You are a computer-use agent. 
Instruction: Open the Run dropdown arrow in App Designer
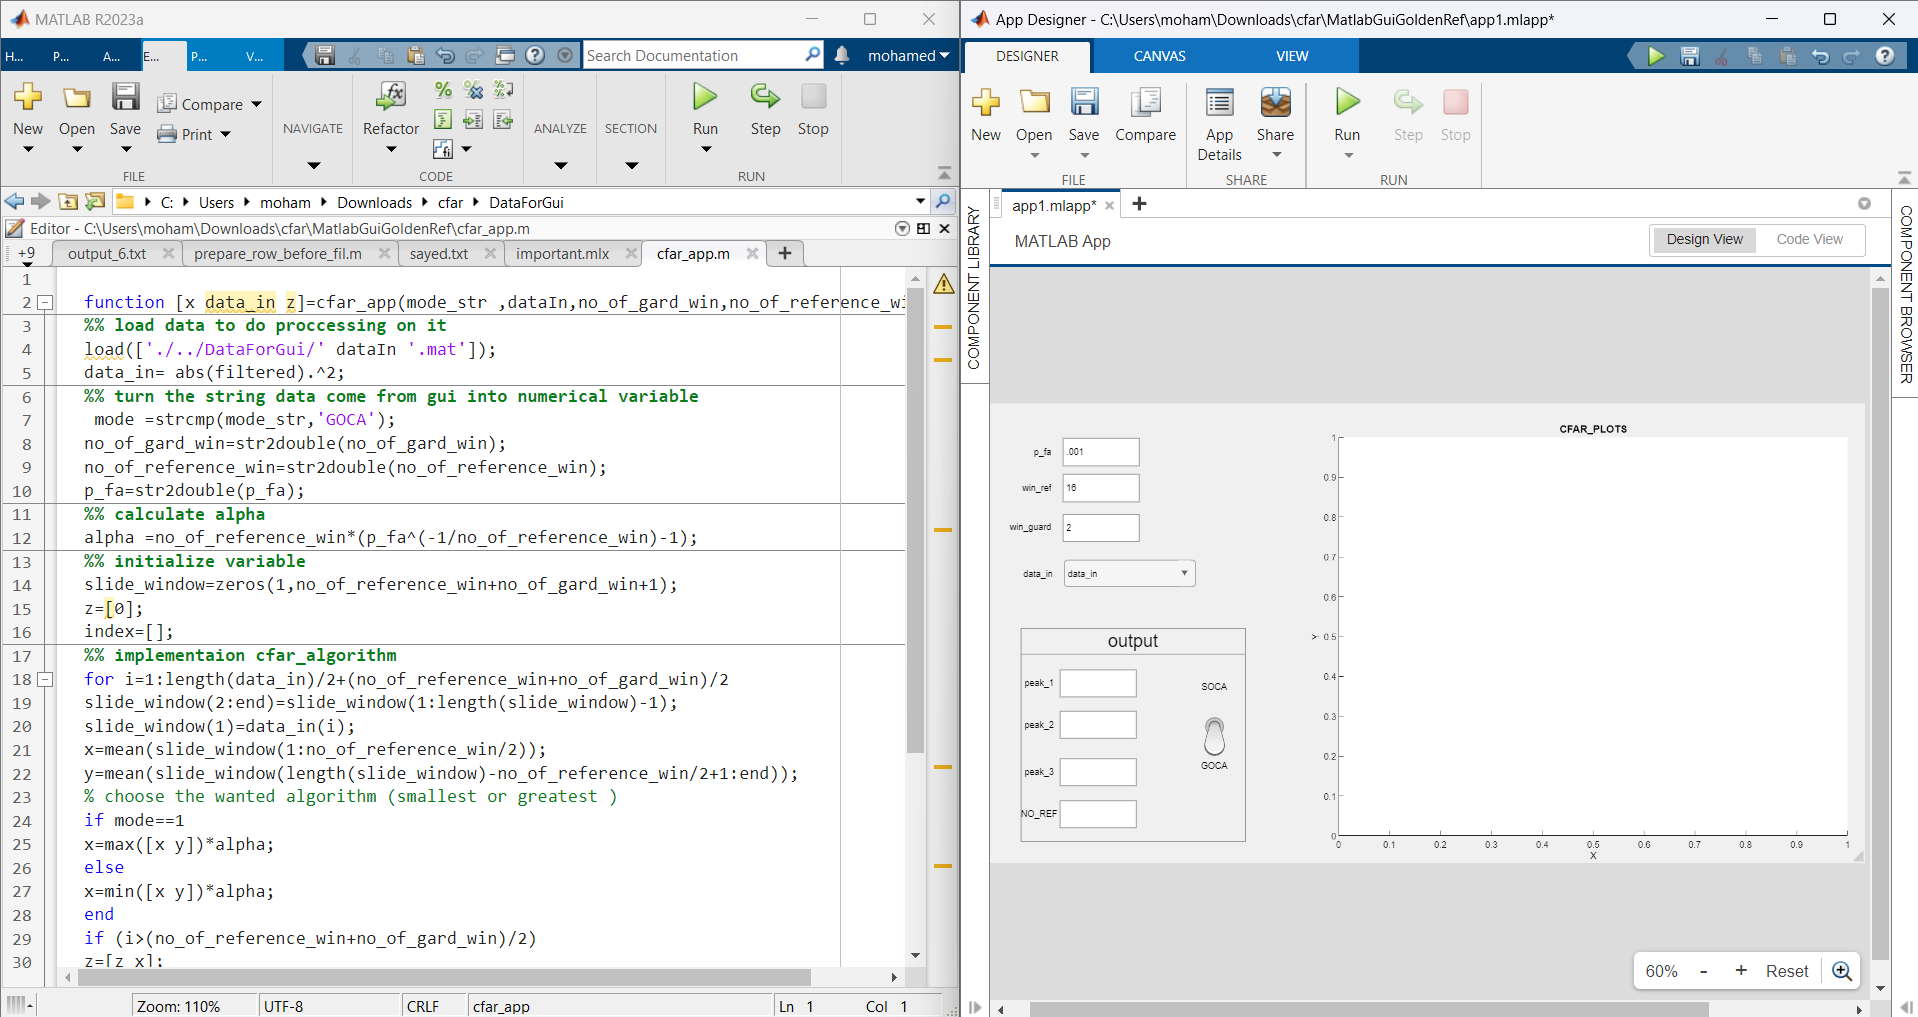(1348, 155)
